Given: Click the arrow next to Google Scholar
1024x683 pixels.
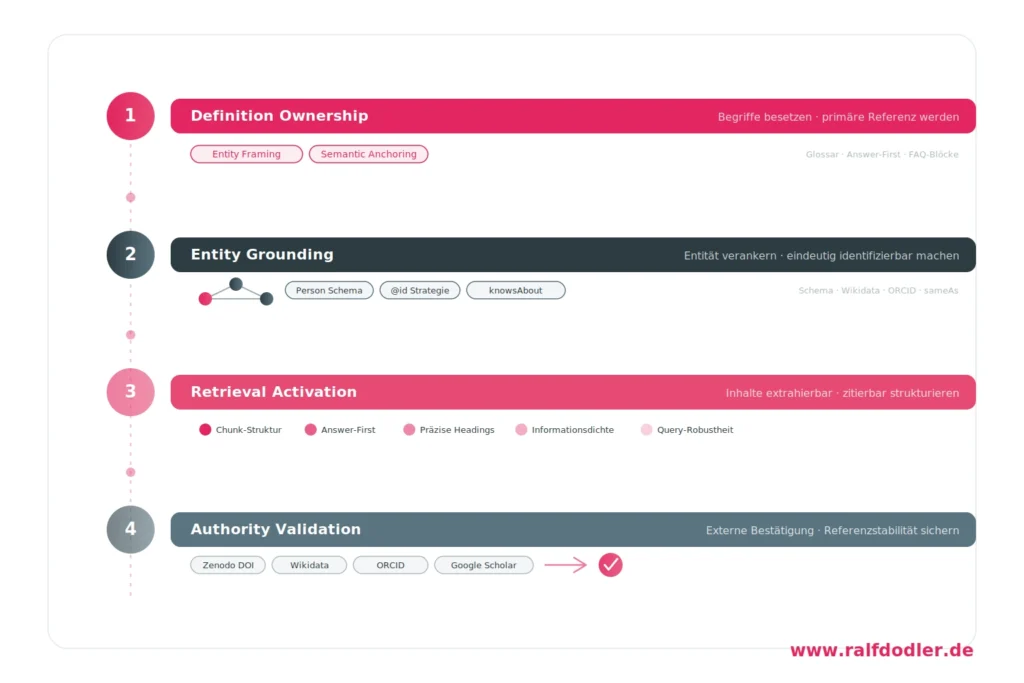Looking at the screenshot, I should [x=566, y=565].
